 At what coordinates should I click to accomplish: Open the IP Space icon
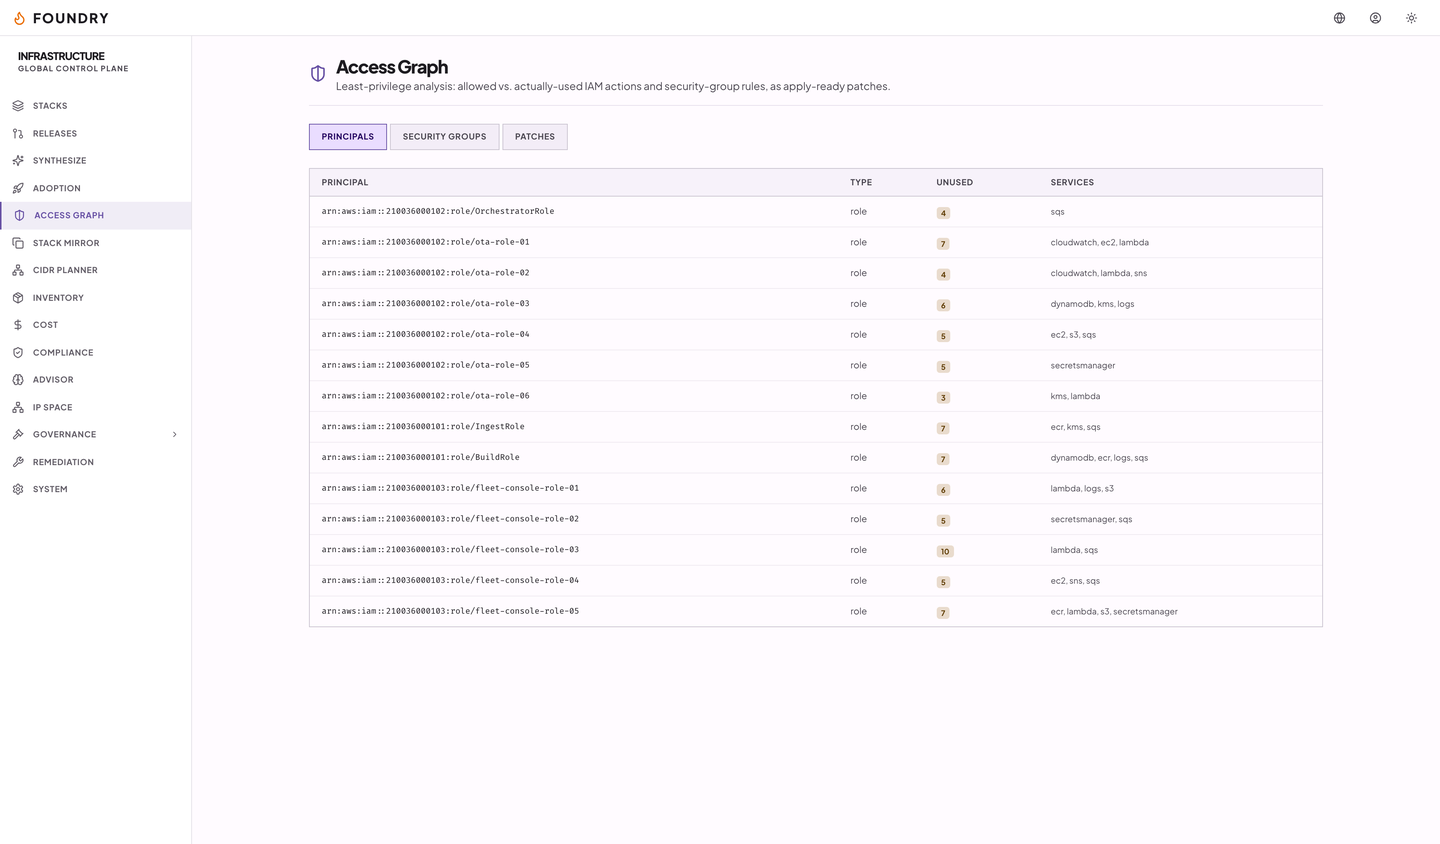click(18, 407)
